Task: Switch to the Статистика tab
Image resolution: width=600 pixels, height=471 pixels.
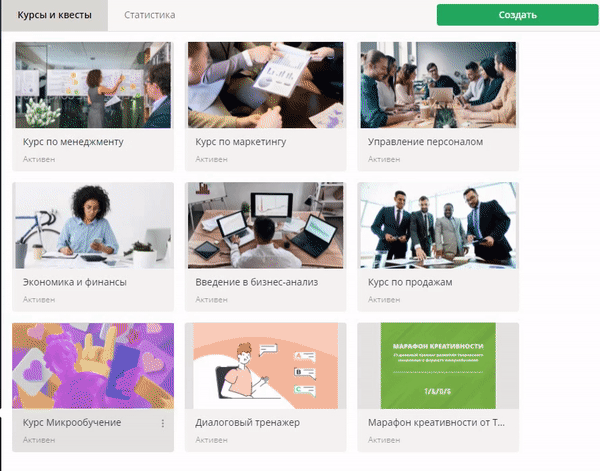Action: click(150, 15)
